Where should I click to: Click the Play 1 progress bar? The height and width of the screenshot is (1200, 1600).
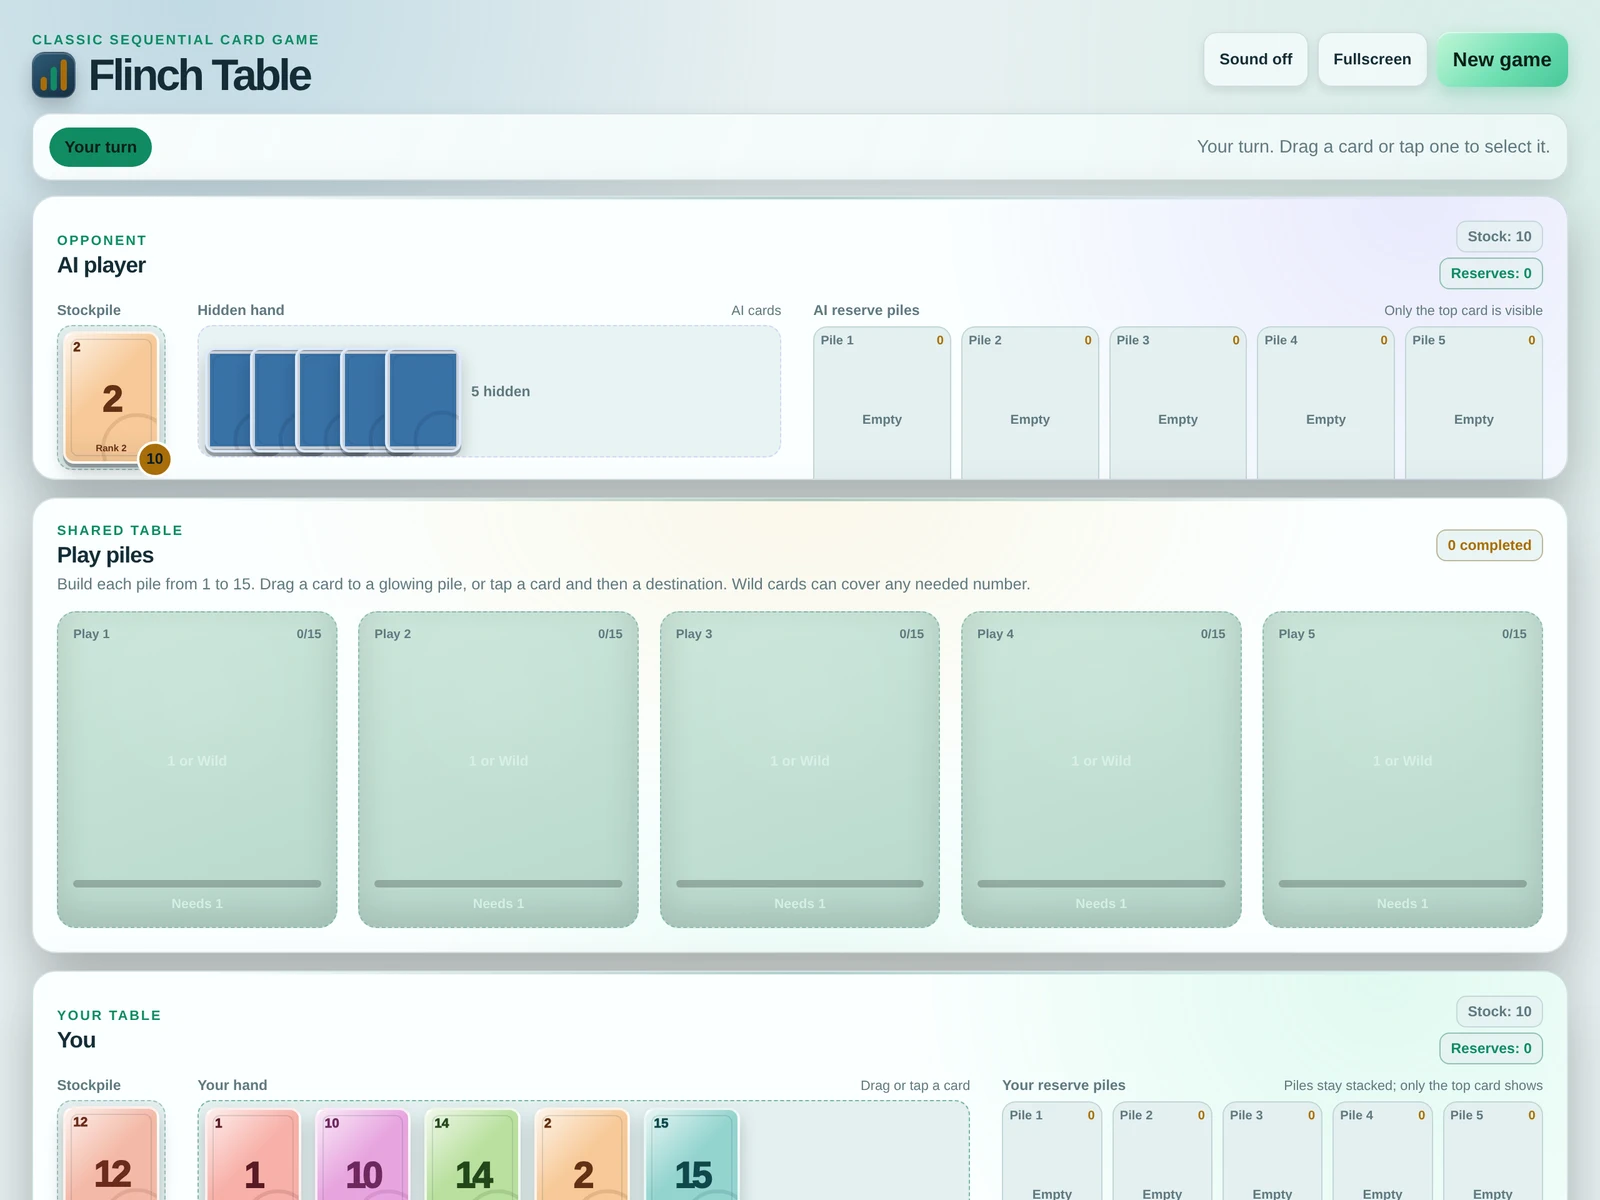pyautogui.click(x=197, y=884)
